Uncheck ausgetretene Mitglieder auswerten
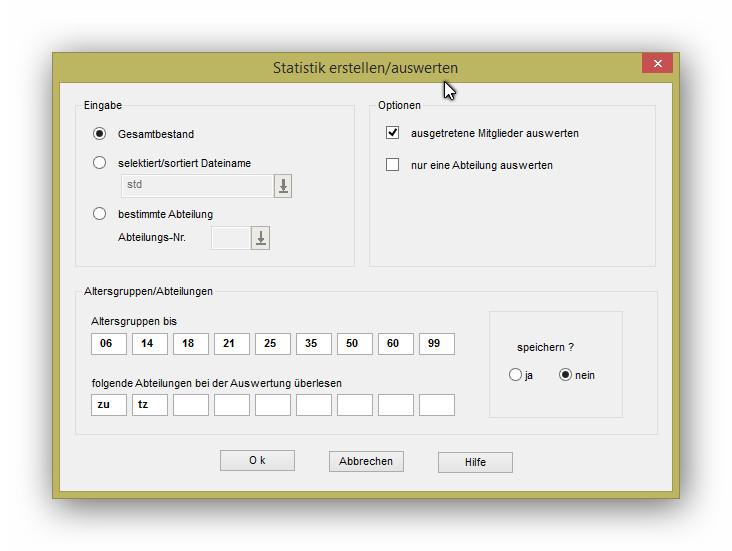 point(393,133)
